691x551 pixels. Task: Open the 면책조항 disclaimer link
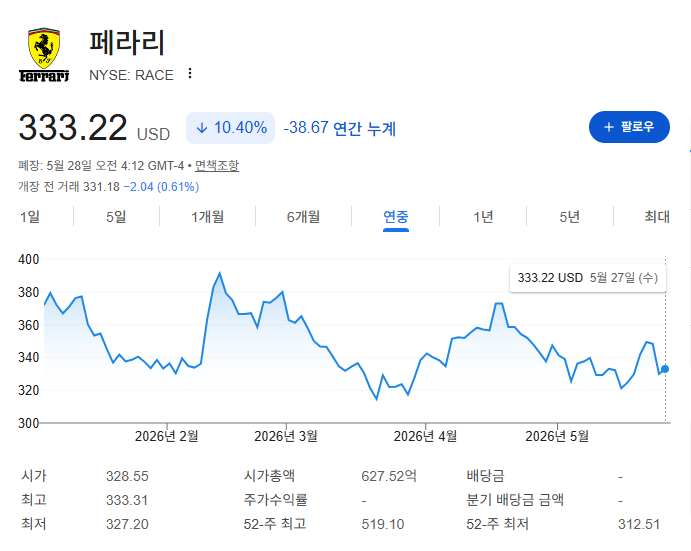[x=217, y=166]
